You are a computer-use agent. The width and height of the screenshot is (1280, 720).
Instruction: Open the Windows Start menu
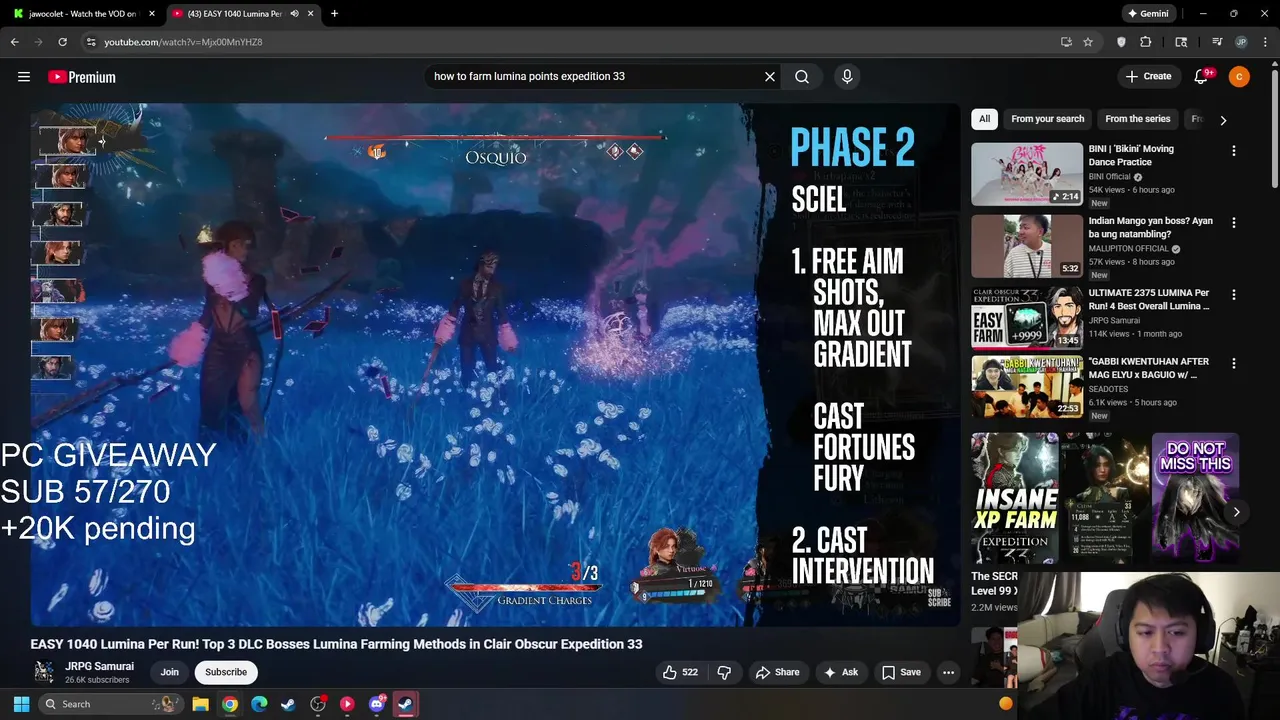pos(21,704)
